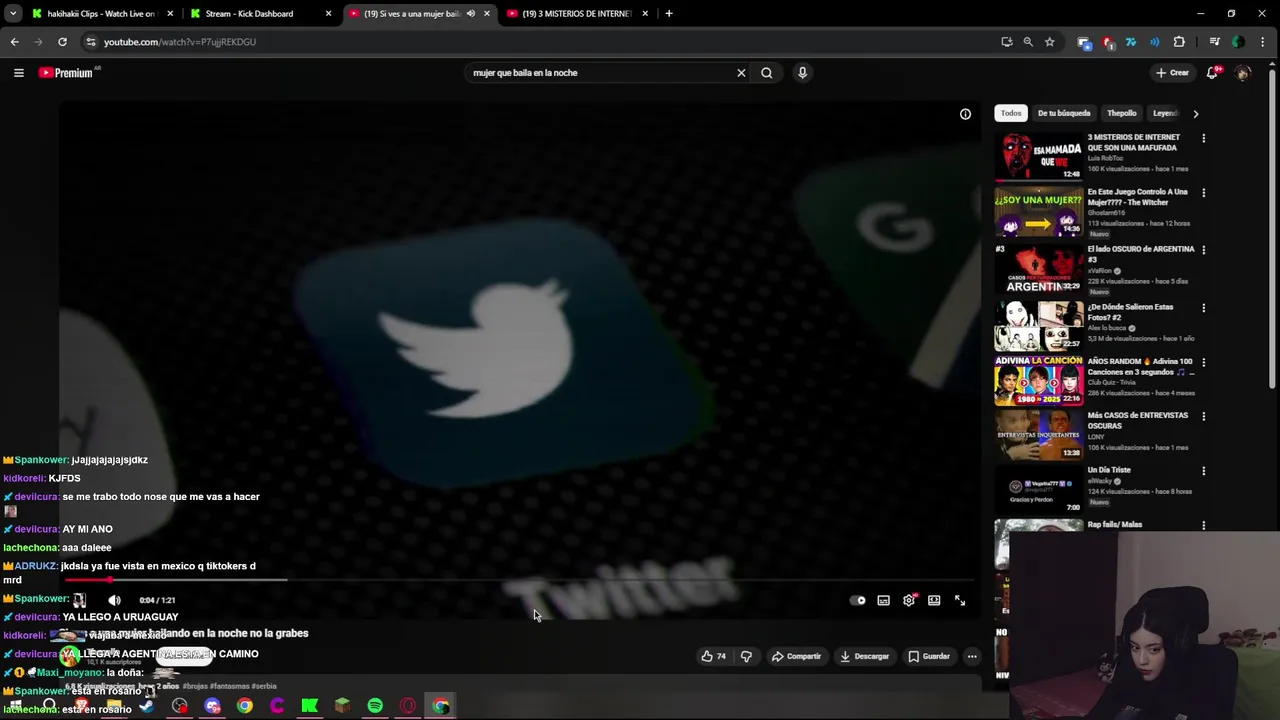
Task: Open the 7TV extension icon
Action: 1131,42
